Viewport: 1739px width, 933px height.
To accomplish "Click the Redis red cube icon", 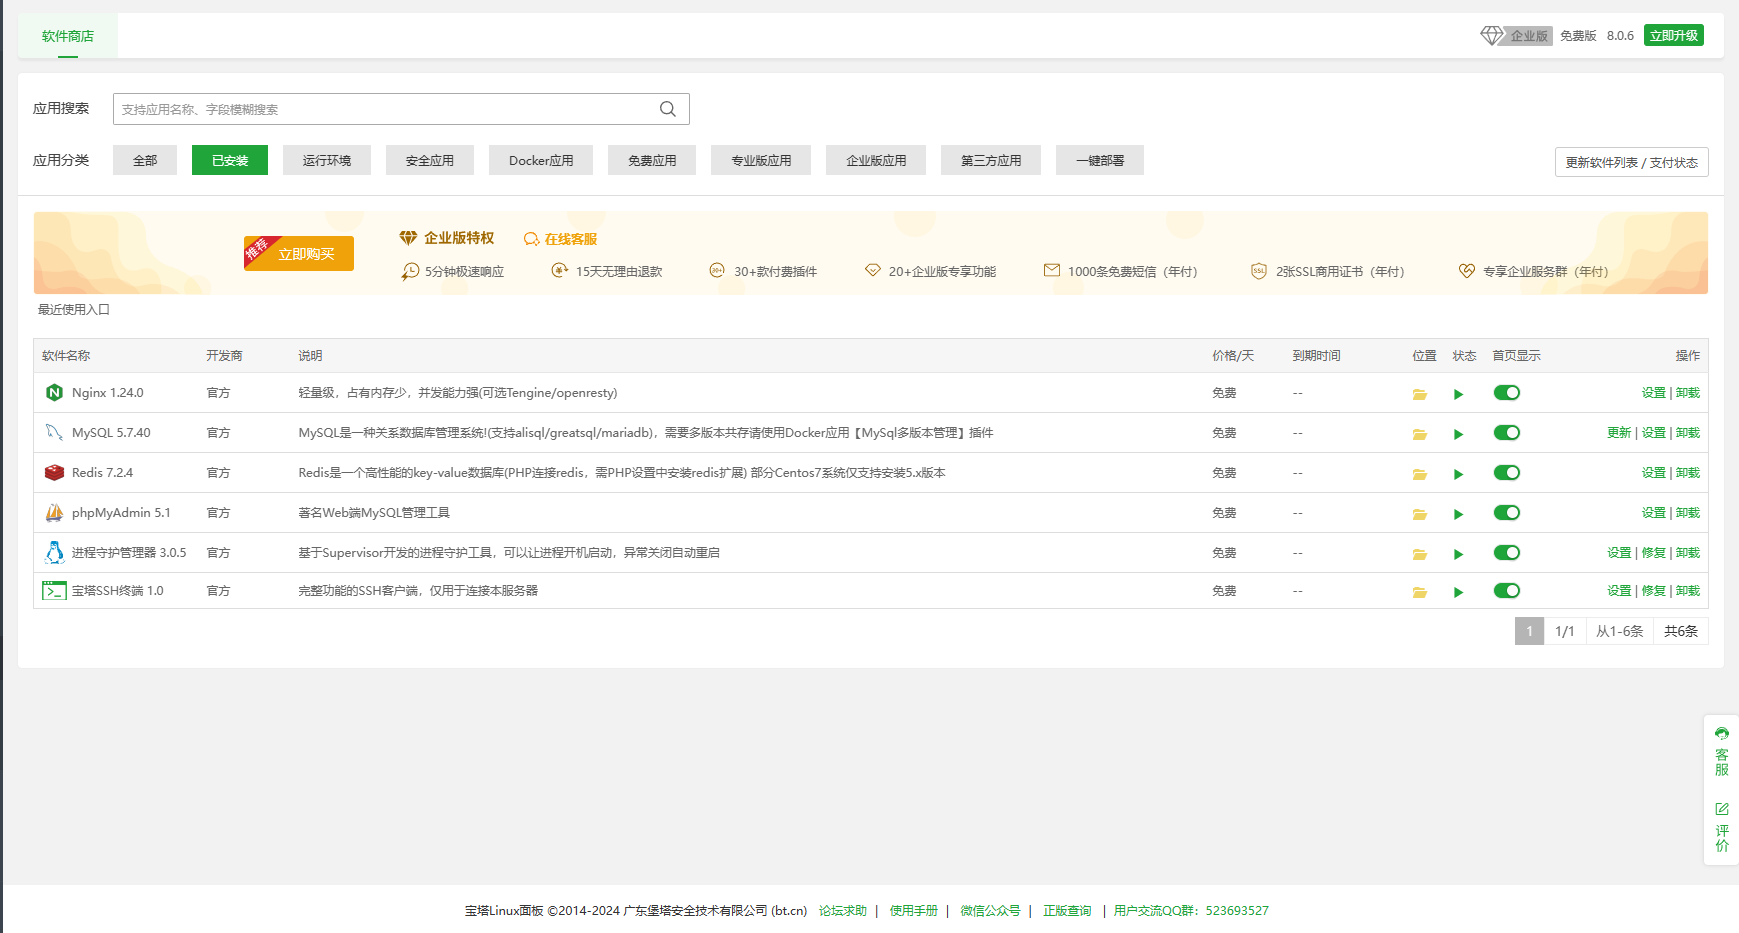I will (x=54, y=473).
